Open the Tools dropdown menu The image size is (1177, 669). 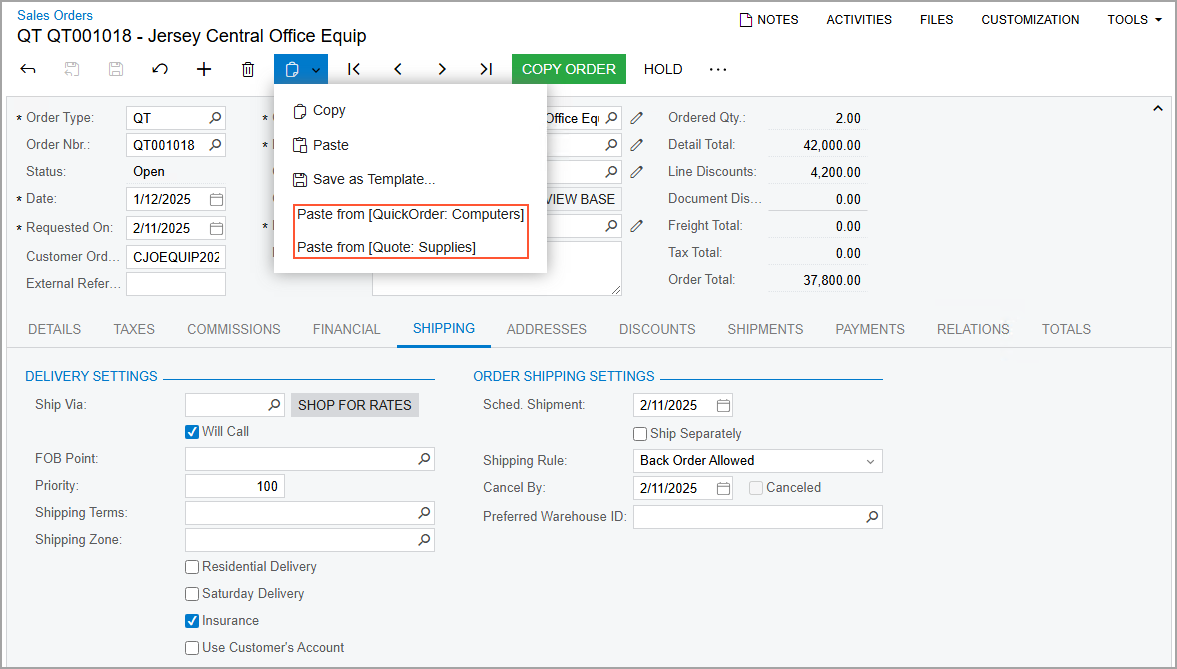(x=1134, y=20)
